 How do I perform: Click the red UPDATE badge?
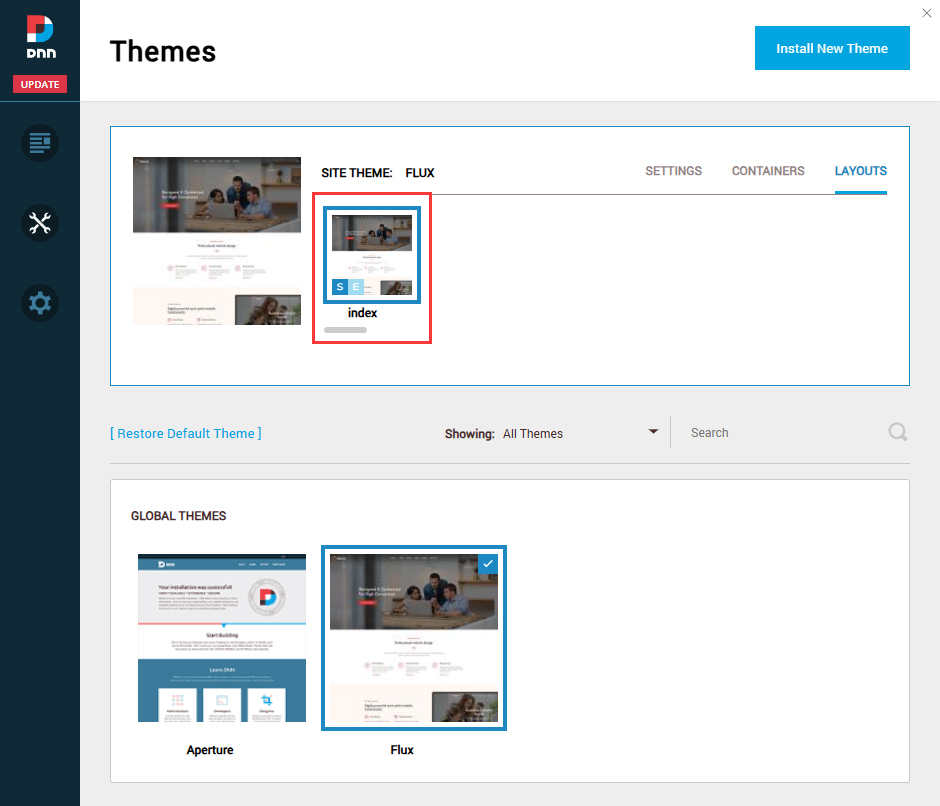(40, 84)
